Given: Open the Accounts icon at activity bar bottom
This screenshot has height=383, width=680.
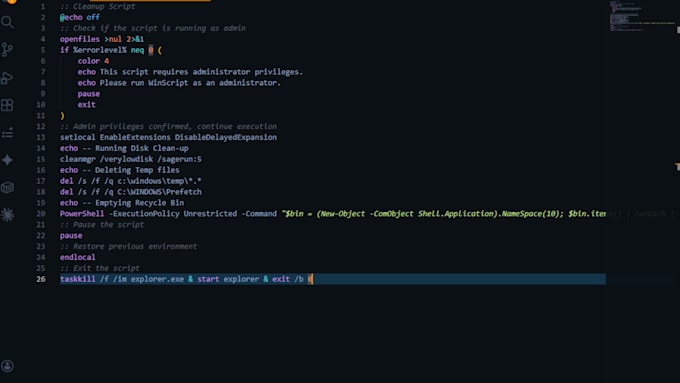Looking at the screenshot, I should point(7,366).
